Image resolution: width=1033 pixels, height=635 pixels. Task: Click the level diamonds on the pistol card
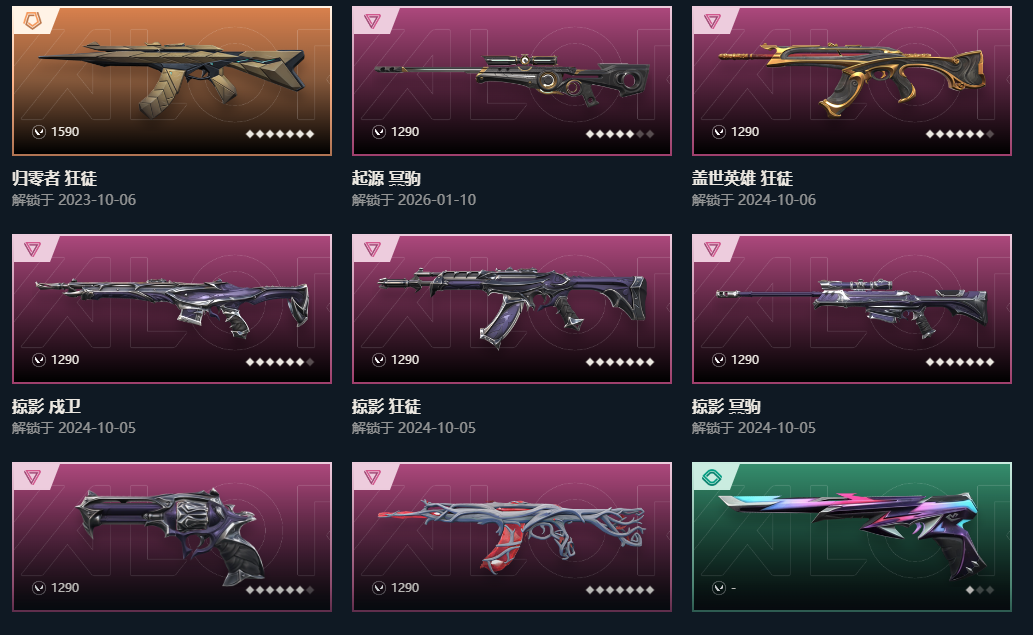pos(980,590)
